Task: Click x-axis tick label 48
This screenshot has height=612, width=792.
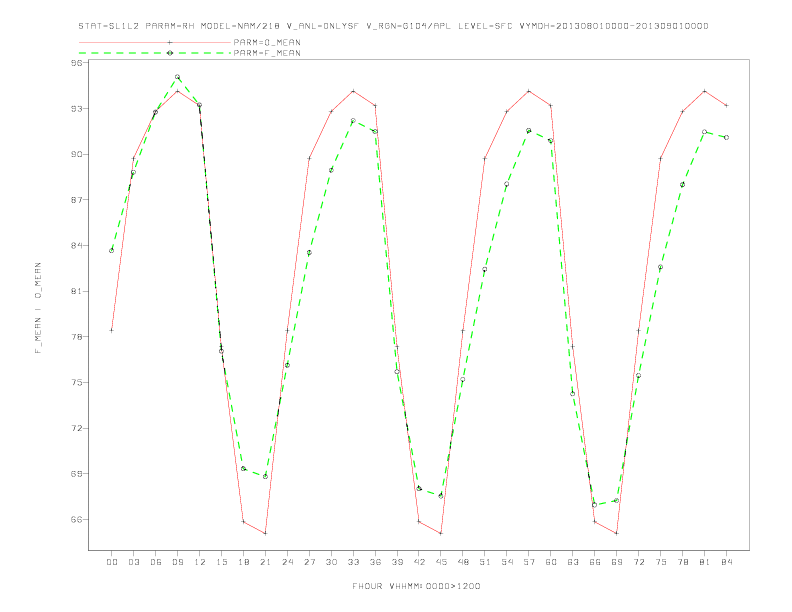Action: pos(463,562)
